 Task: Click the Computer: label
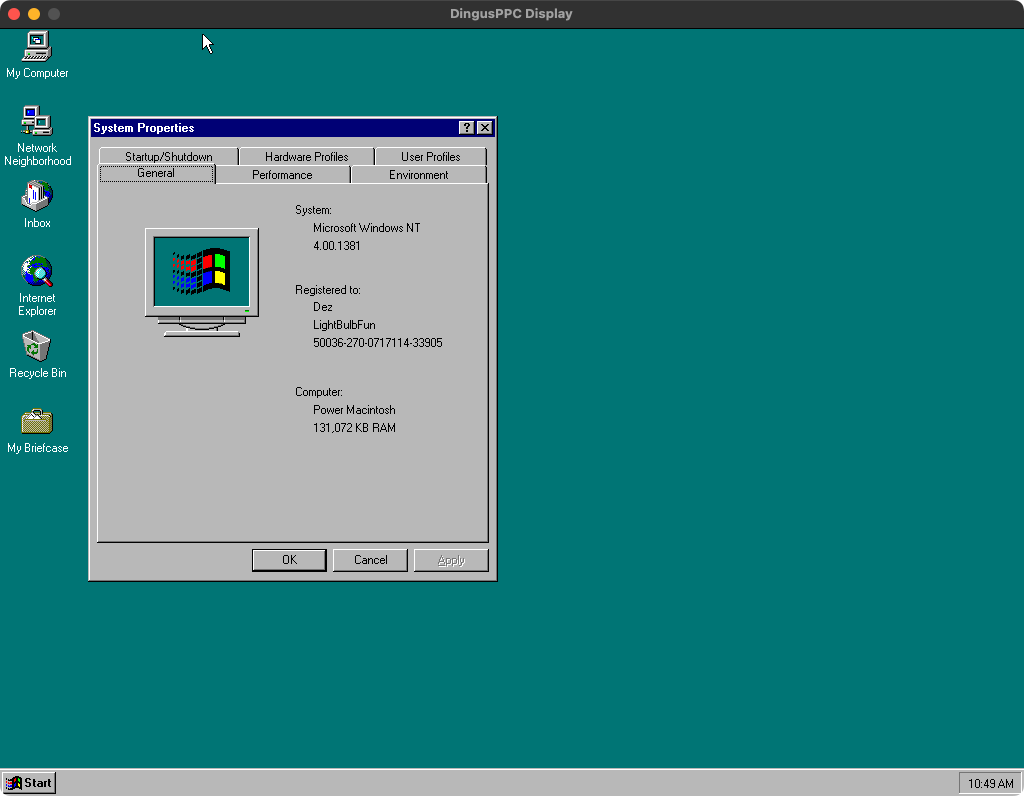[319, 392]
